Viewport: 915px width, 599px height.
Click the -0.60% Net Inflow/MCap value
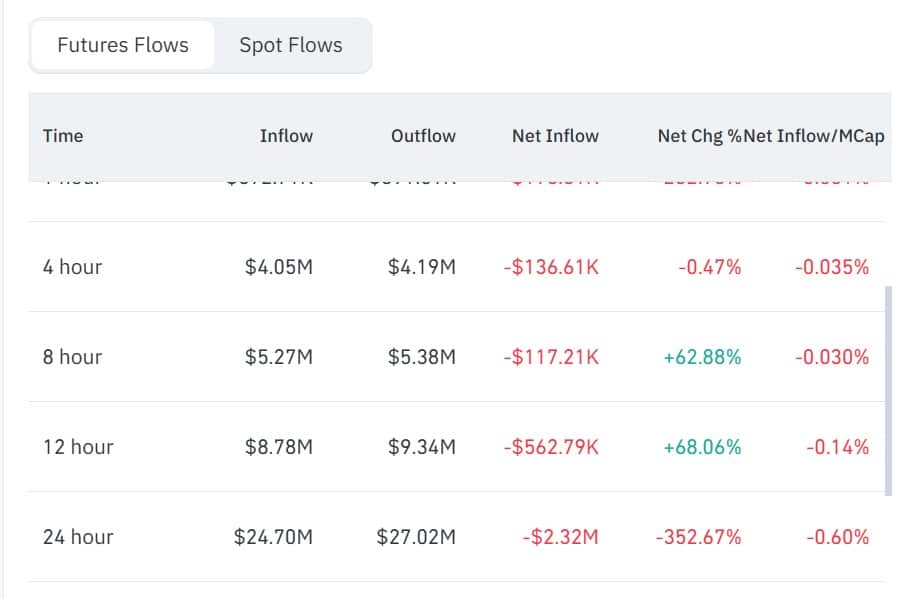coord(838,537)
